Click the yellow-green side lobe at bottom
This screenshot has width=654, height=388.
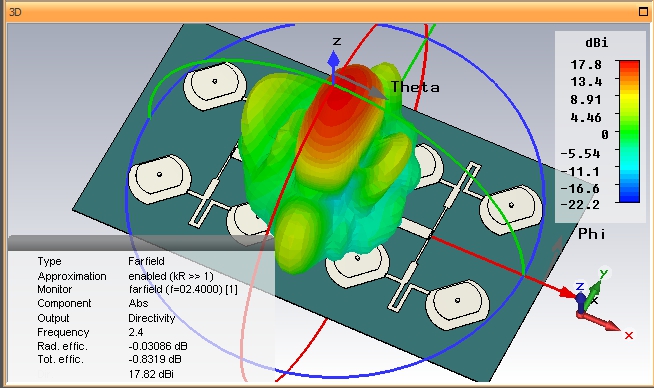(x=296, y=236)
